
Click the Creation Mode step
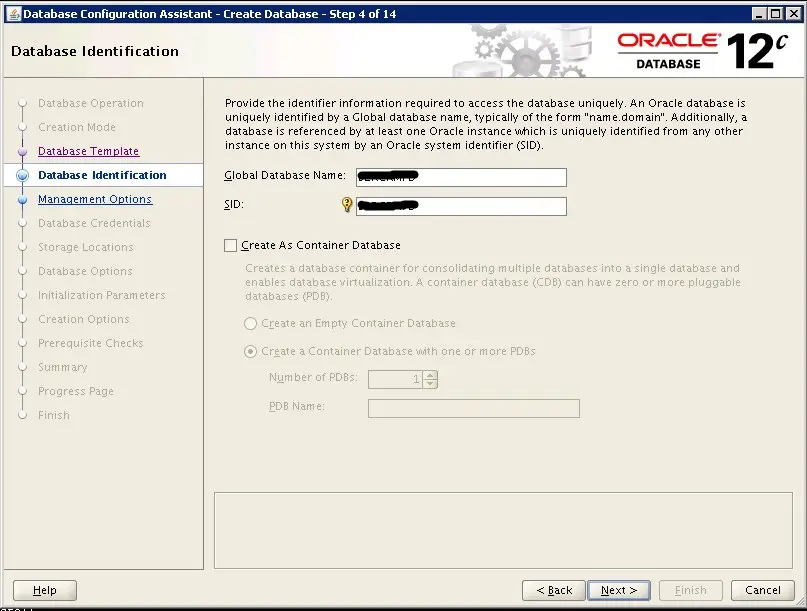[x=77, y=127]
